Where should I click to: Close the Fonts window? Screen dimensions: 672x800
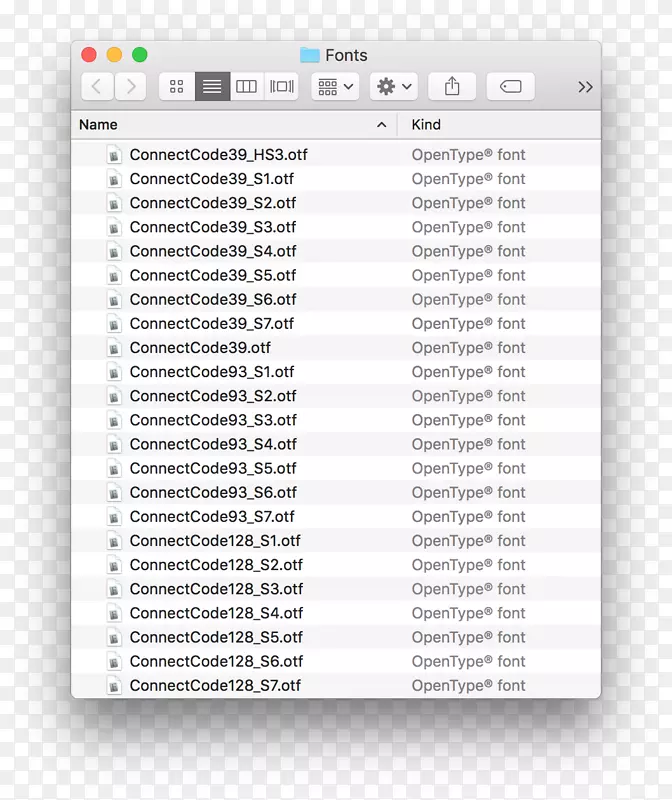[x=89, y=55]
